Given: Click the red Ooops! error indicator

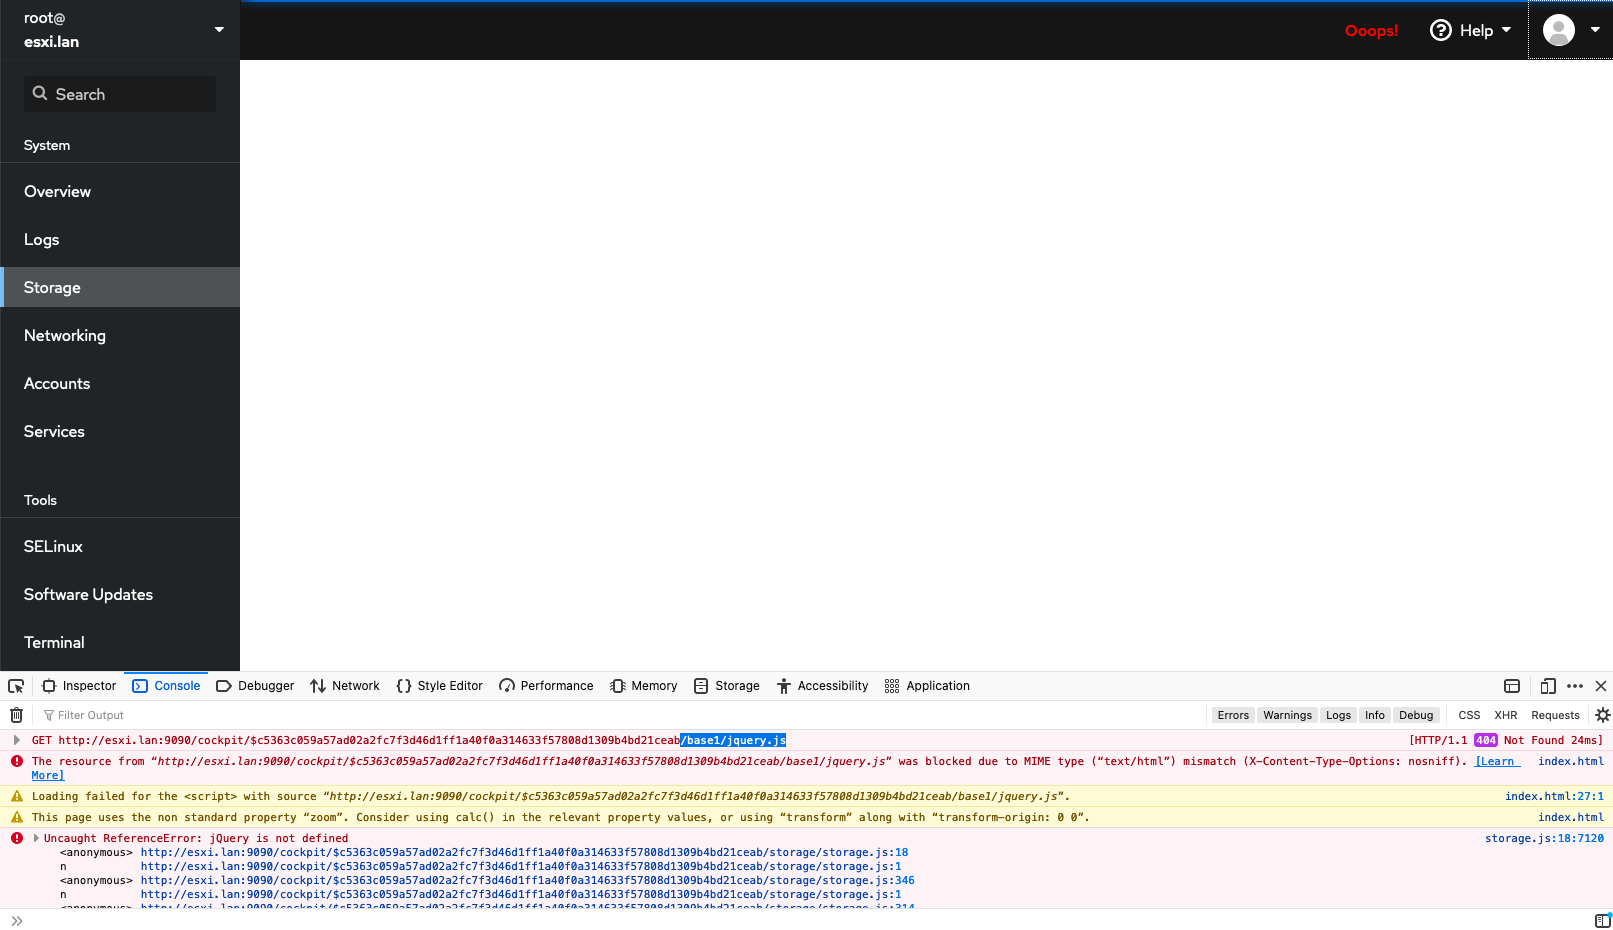Looking at the screenshot, I should pyautogui.click(x=1371, y=31).
